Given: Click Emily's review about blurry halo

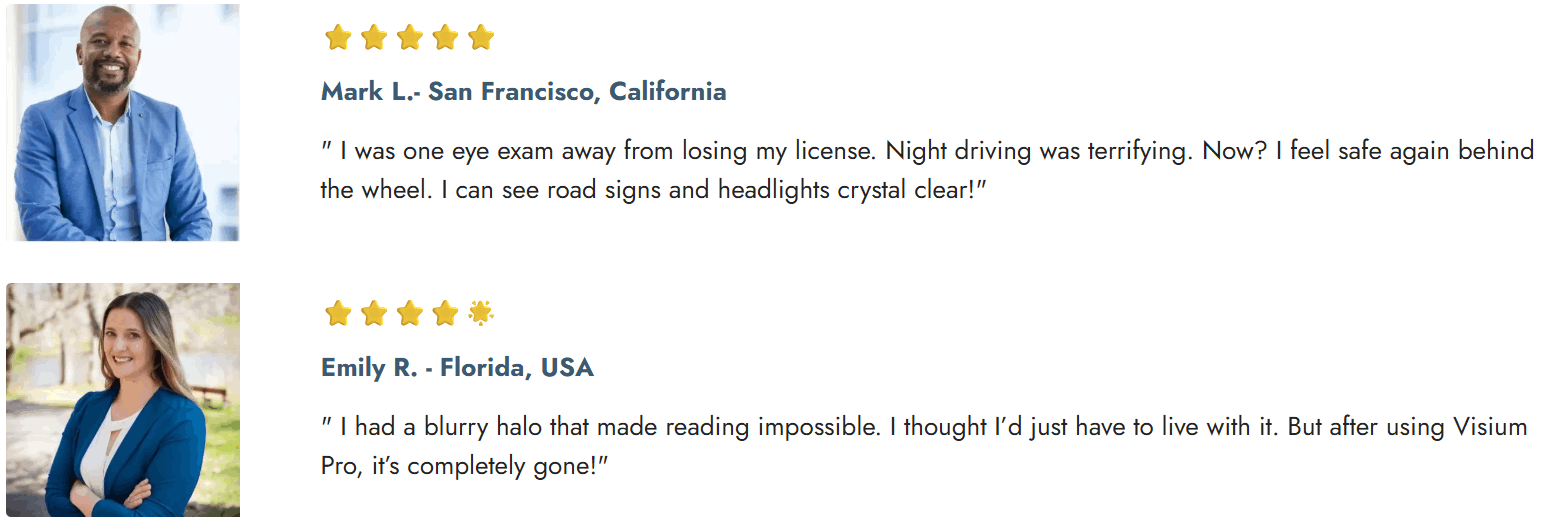Looking at the screenshot, I should tap(923, 446).
